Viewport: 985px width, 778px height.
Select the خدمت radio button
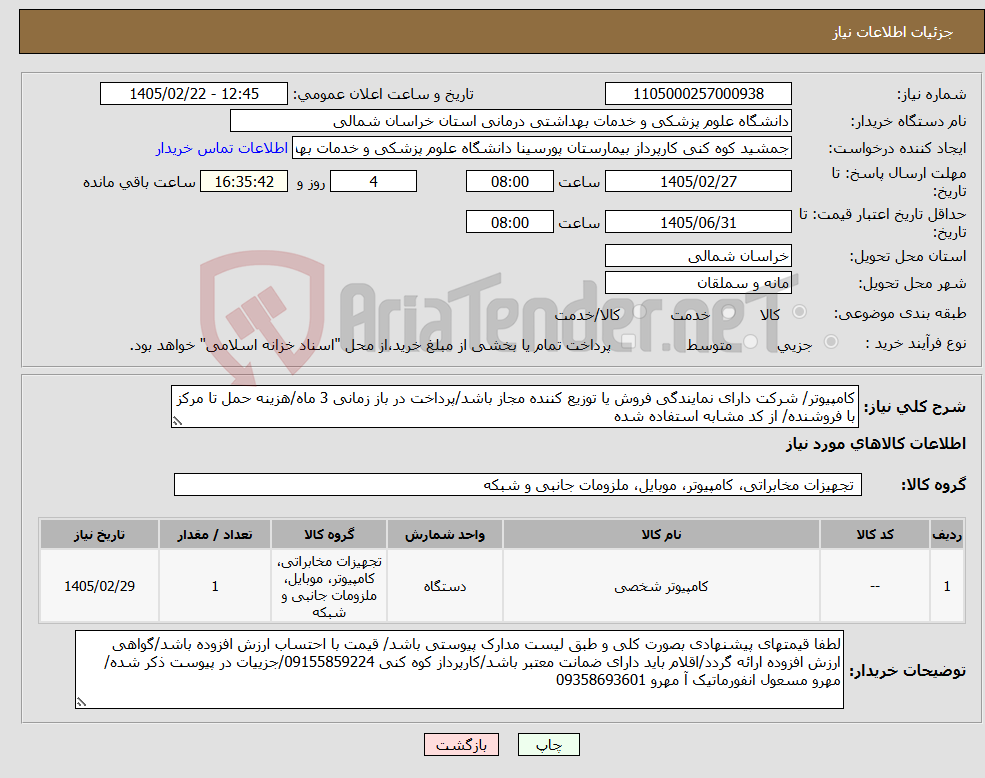[729, 312]
